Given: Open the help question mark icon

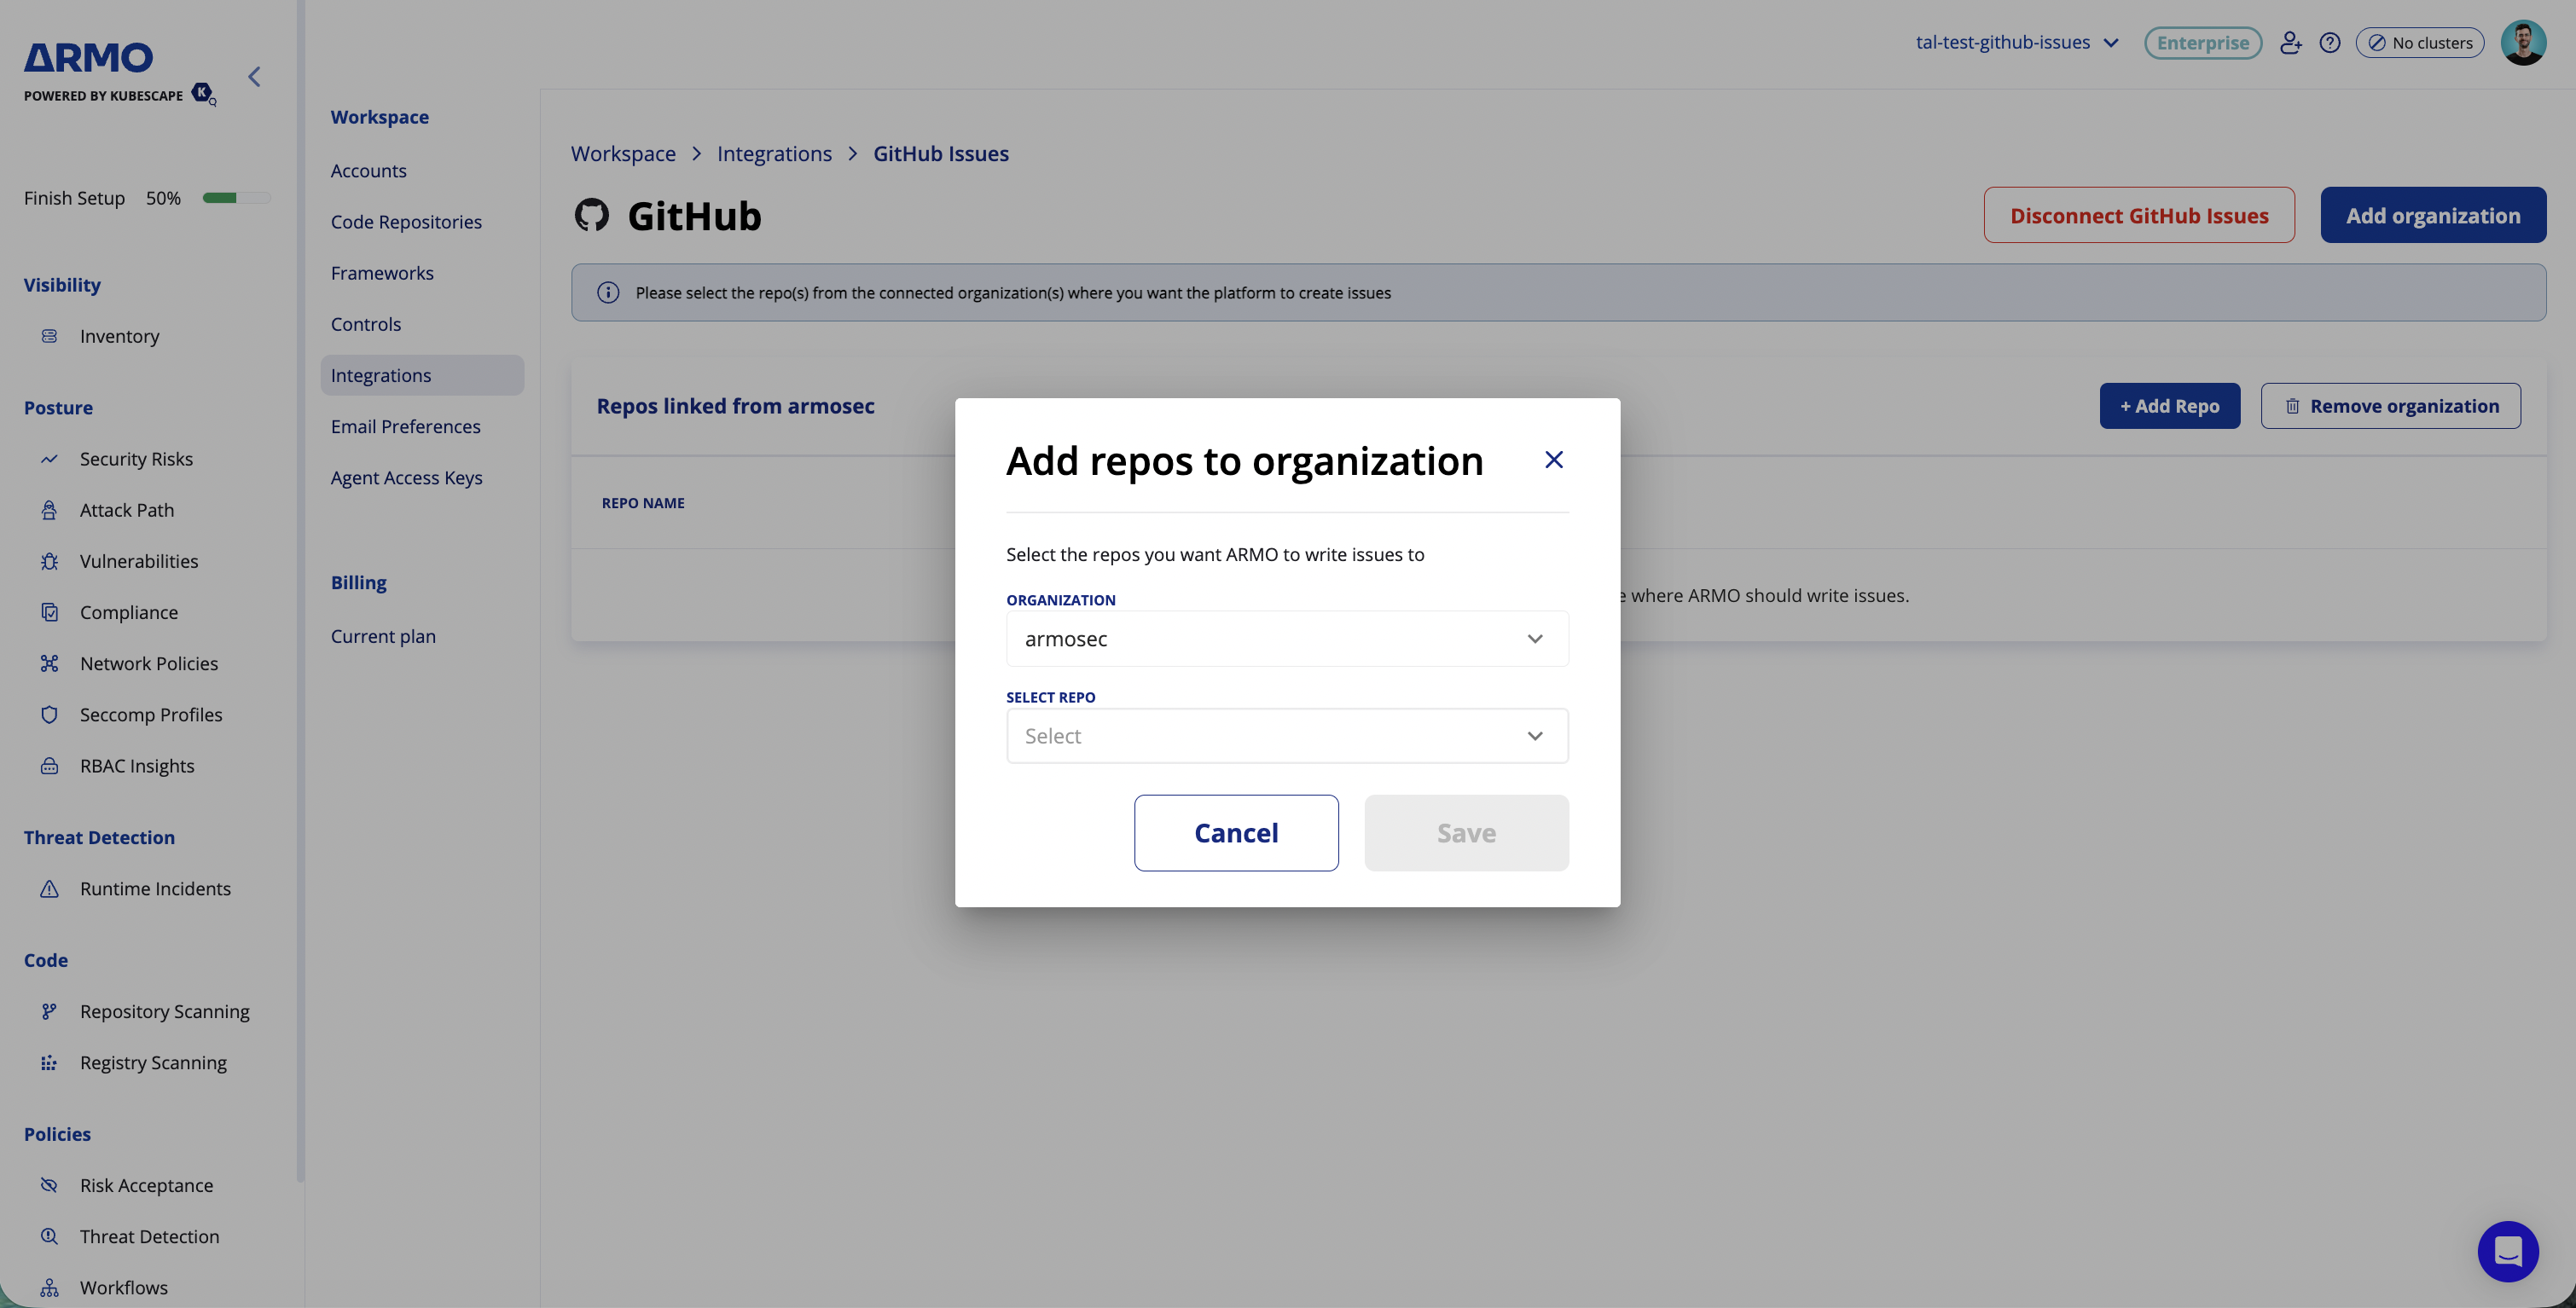Looking at the screenshot, I should pyautogui.click(x=2330, y=42).
